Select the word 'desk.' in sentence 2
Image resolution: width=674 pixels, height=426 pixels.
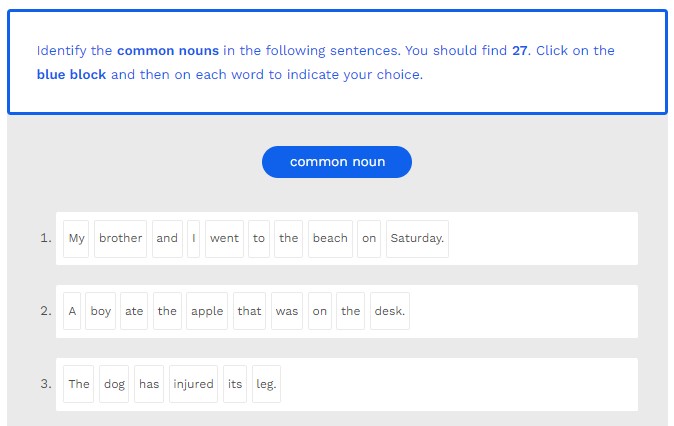(389, 311)
